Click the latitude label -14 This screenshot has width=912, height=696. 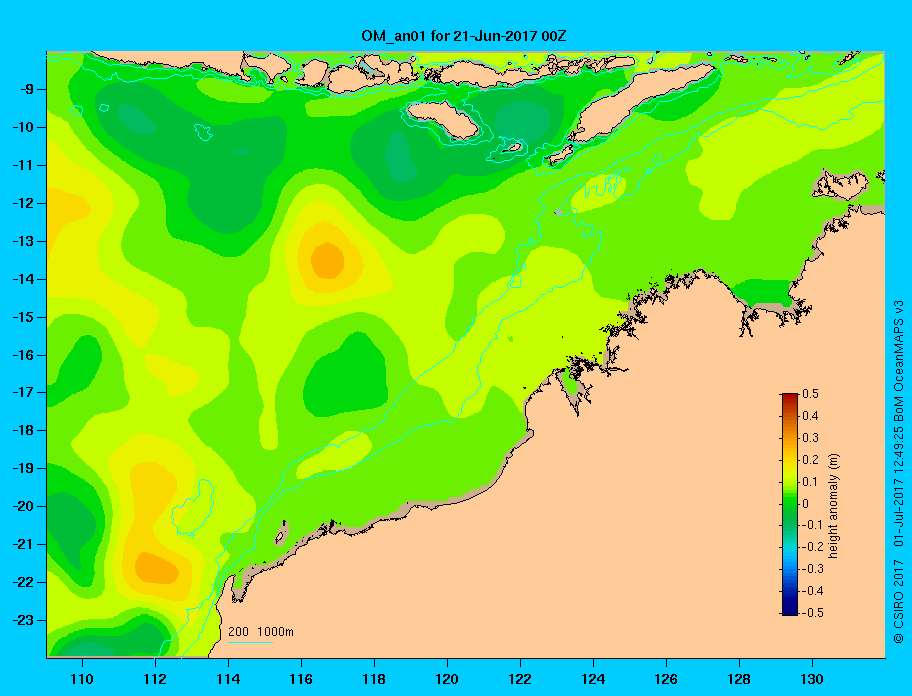pyautogui.click(x=27, y=279)
